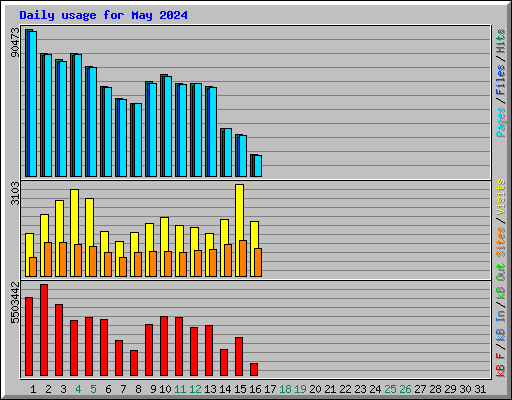Viewport: 512px width, 400px height.
Task: Select green day 11 label
Action: pyautogui.click(x=180, y=389)
